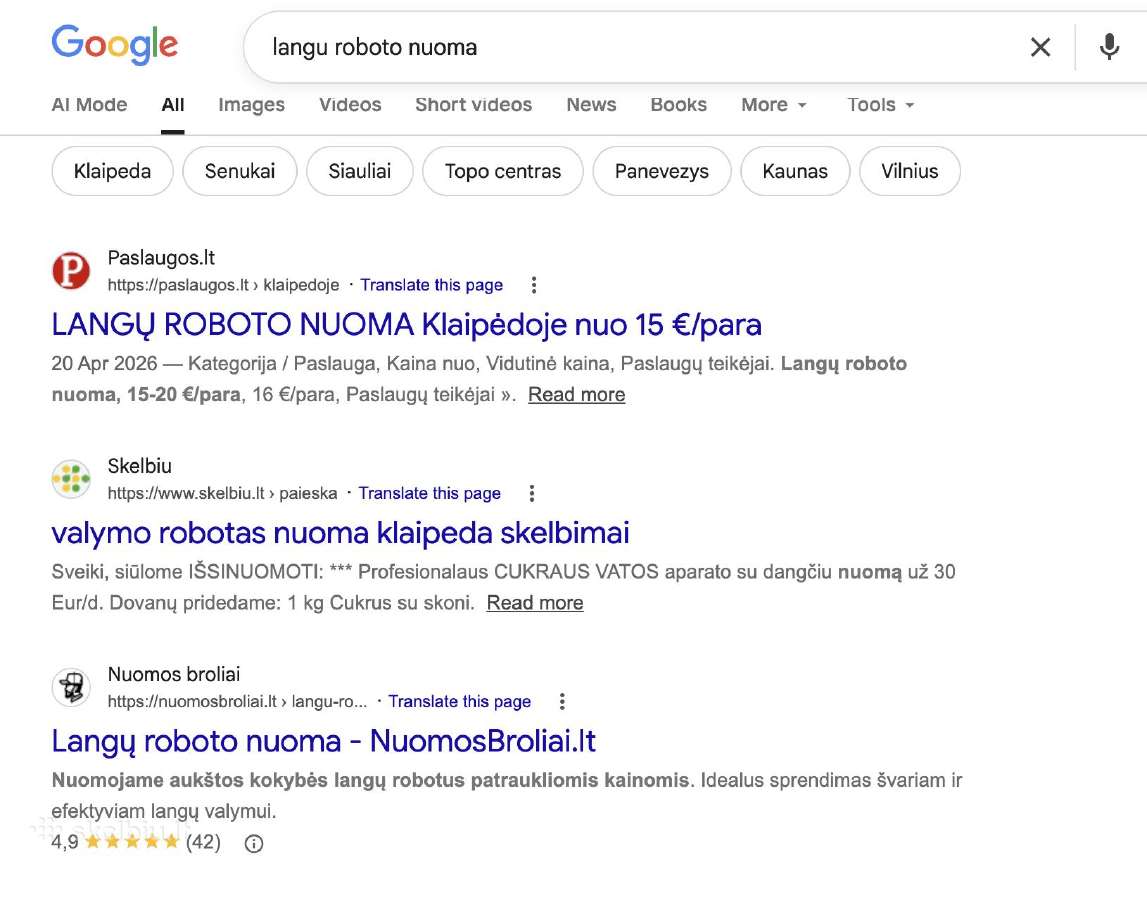The image size is (1147, 900).
Task: Click the paslaugos.lt › klaipedoje URL
Action: [x=223, y=285]
